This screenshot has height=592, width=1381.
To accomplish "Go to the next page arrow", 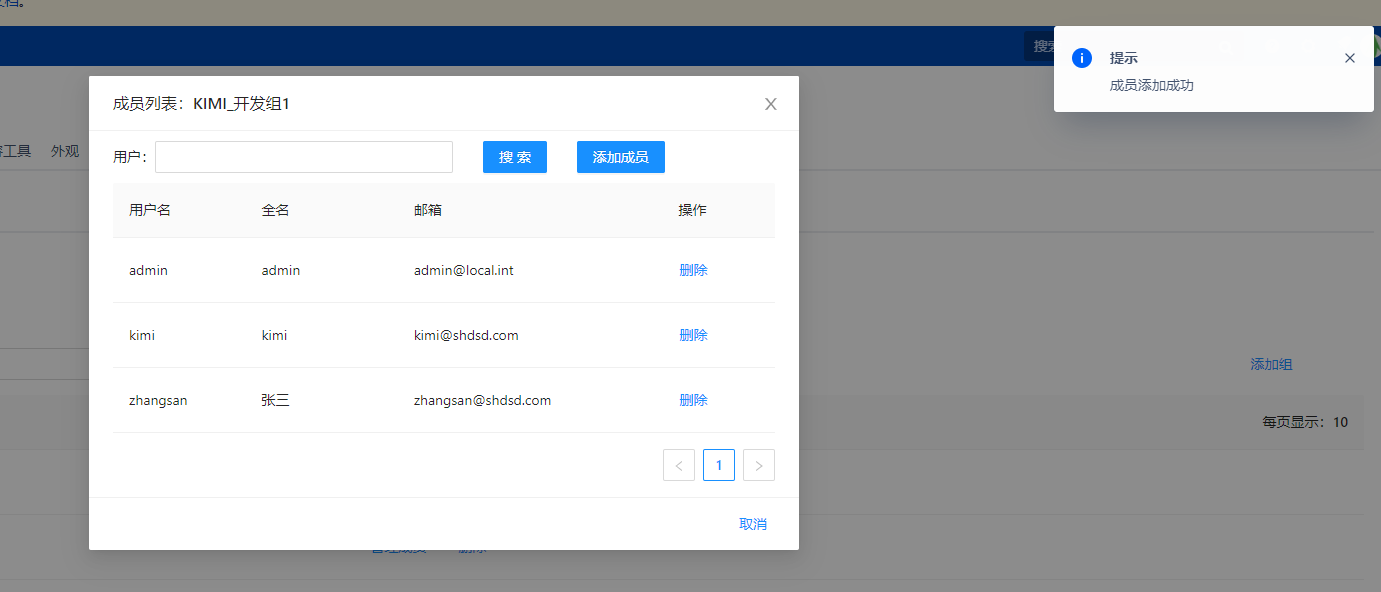I will point(758,465).
